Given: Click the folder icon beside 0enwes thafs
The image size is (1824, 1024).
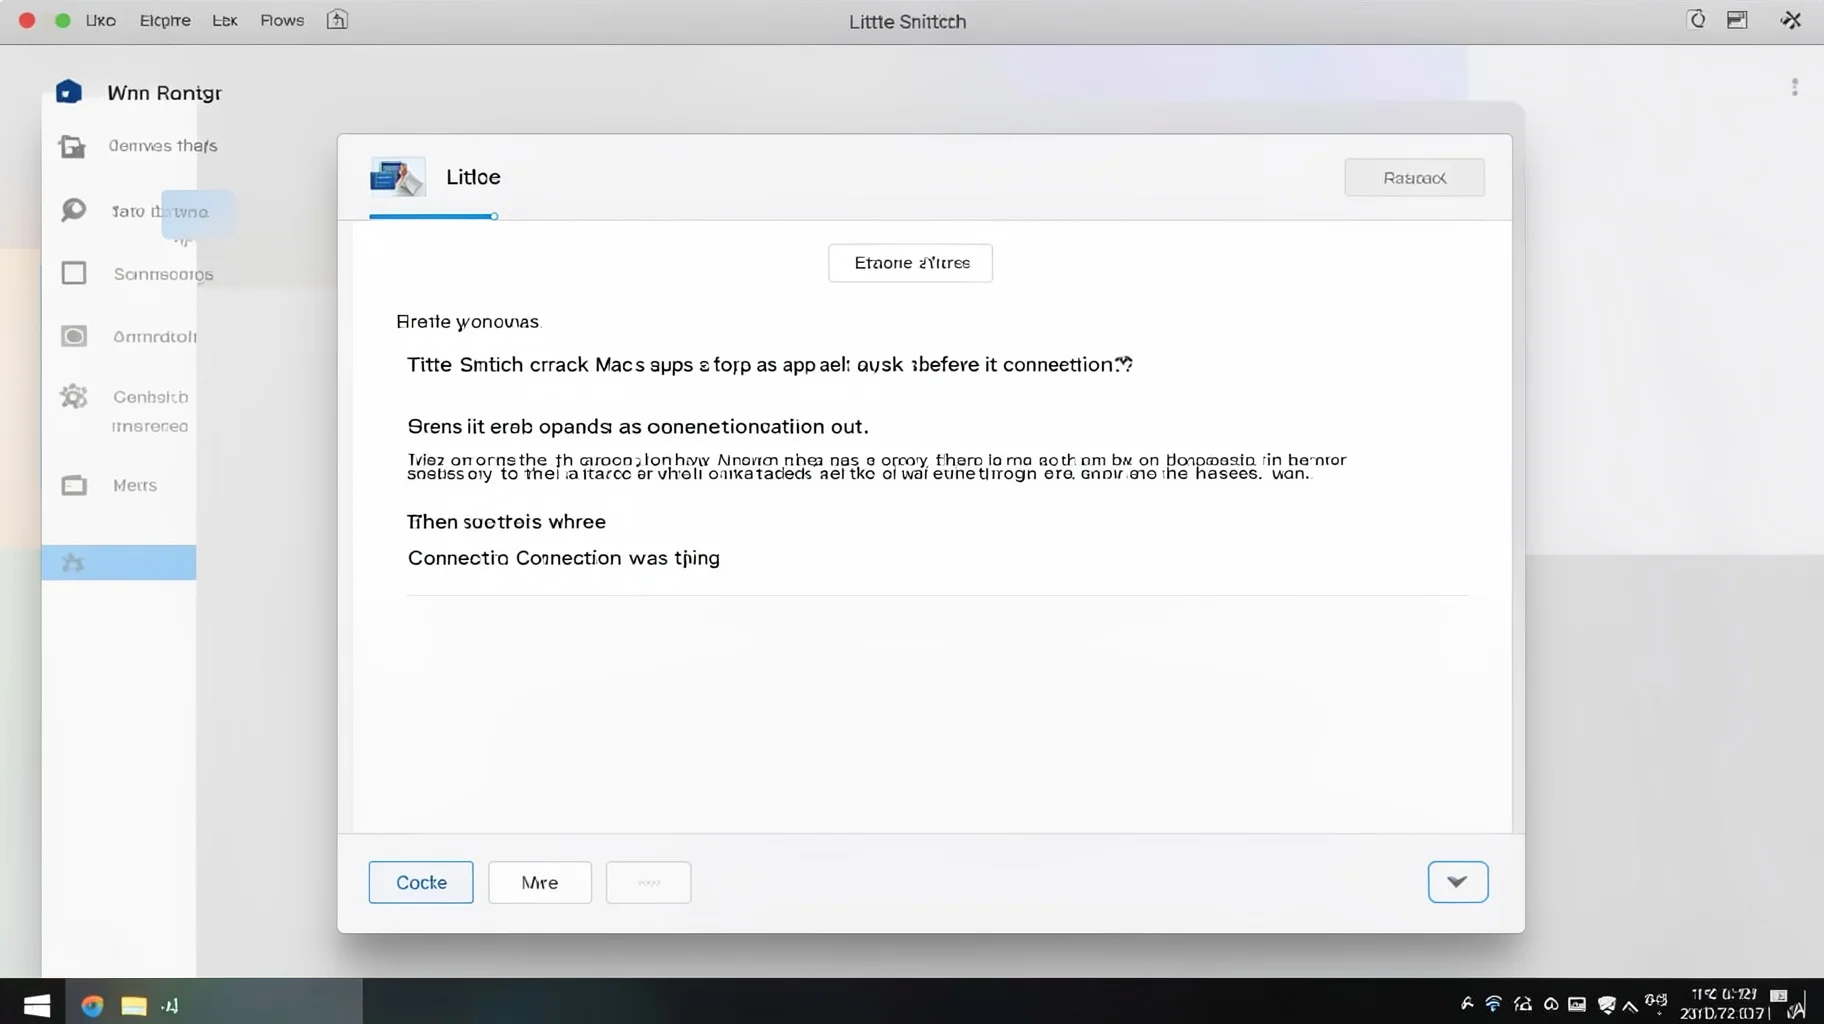Looking at the screenshot, I should pos(72,147).
